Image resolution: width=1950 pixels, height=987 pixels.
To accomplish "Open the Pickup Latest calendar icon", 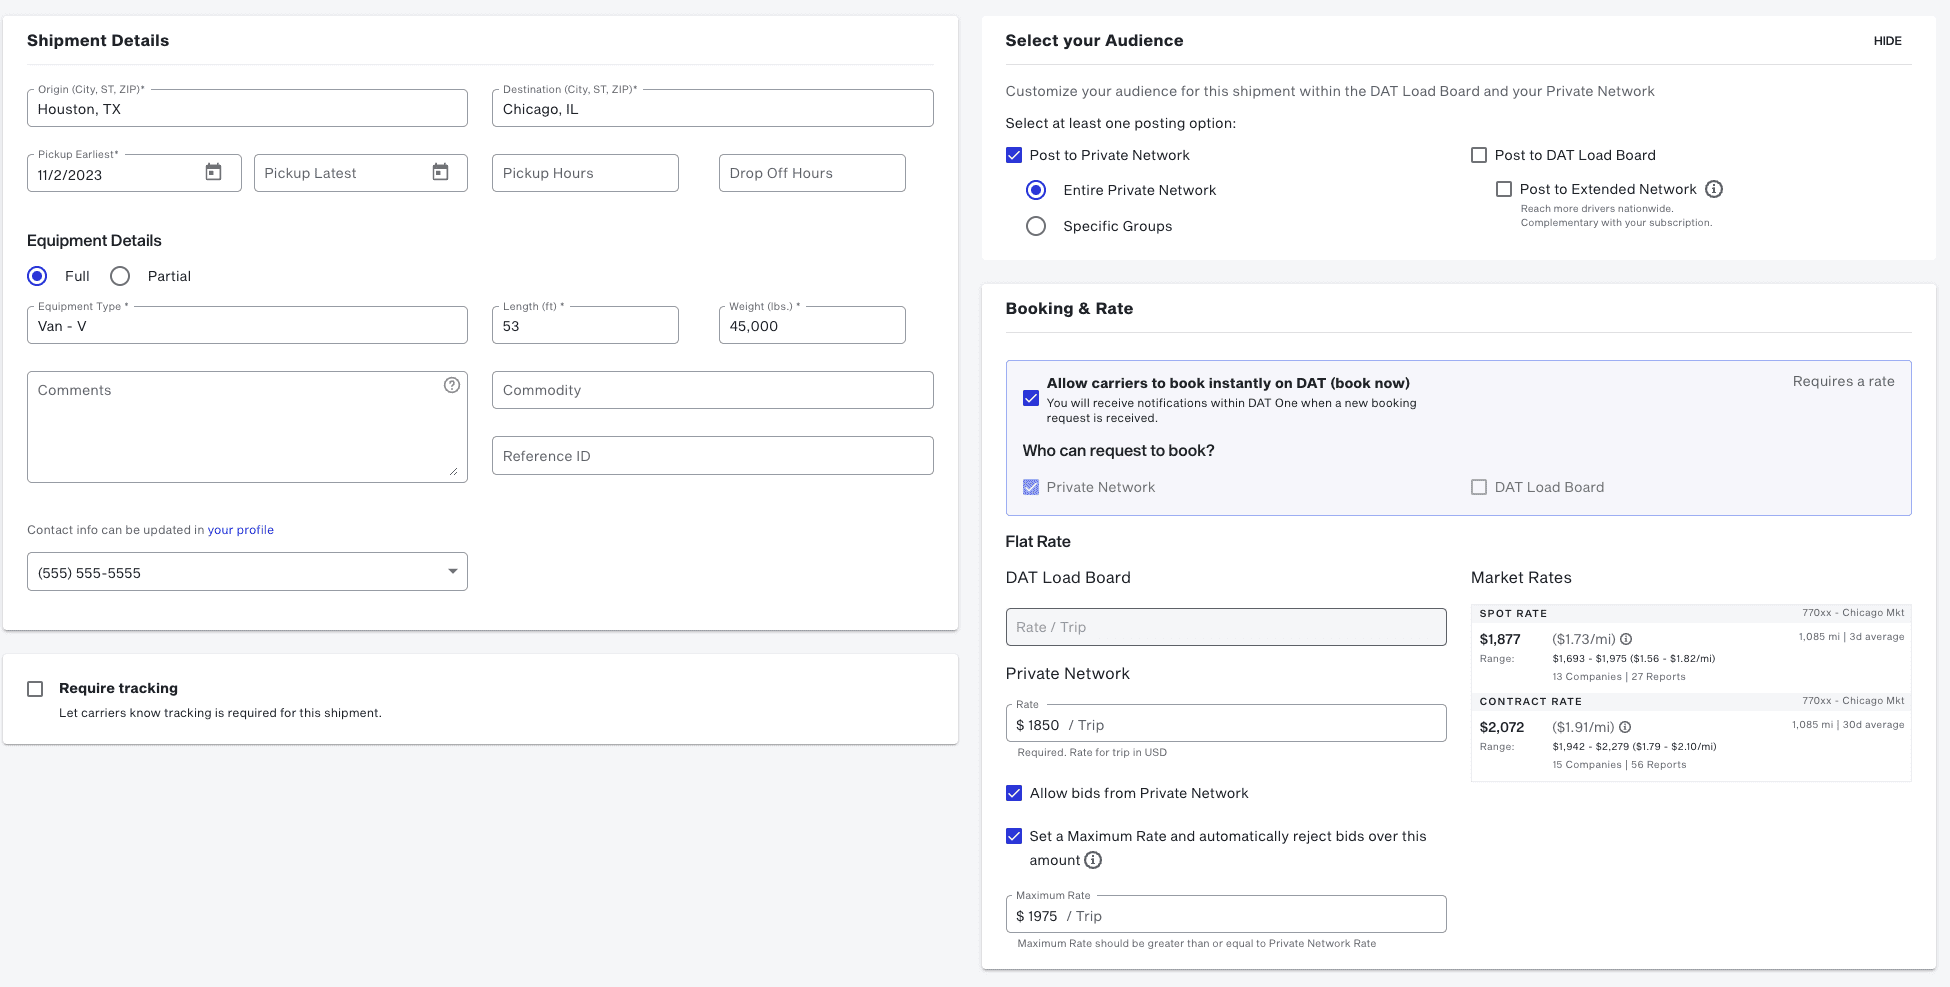I will point(440,172).
